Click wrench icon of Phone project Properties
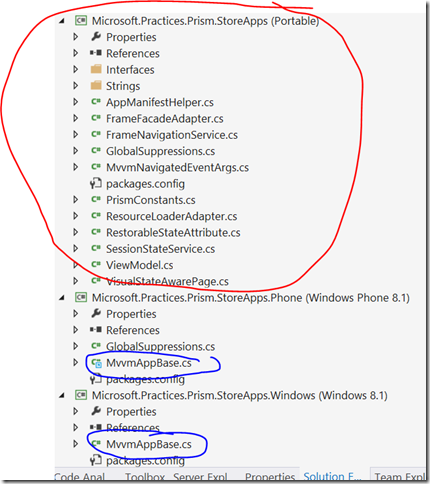The width and height of the screenshot is (430, 484). [x=96, y=313]
